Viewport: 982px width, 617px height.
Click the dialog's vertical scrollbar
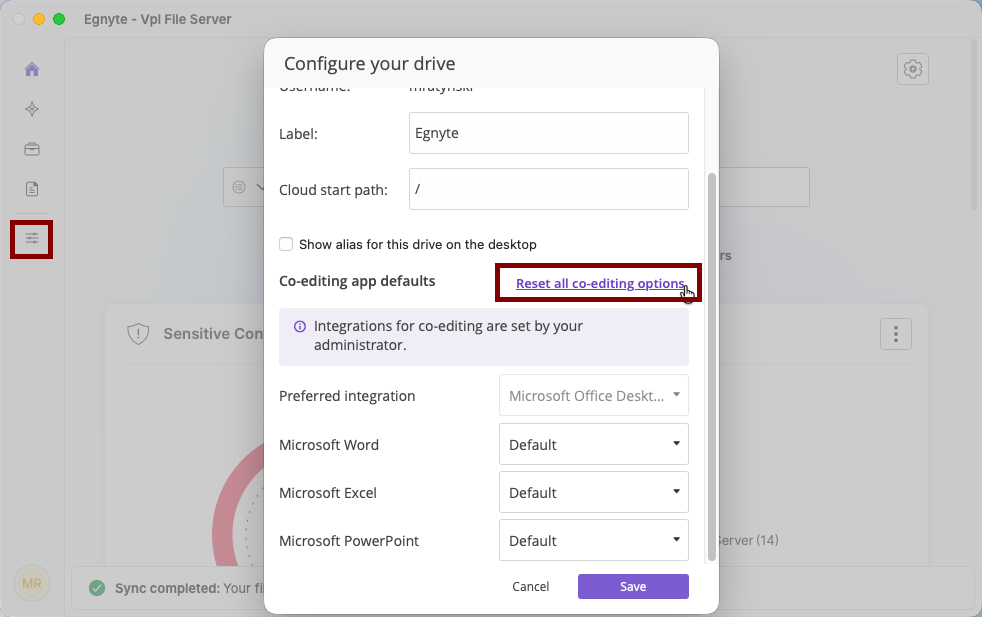click(711, 366)
